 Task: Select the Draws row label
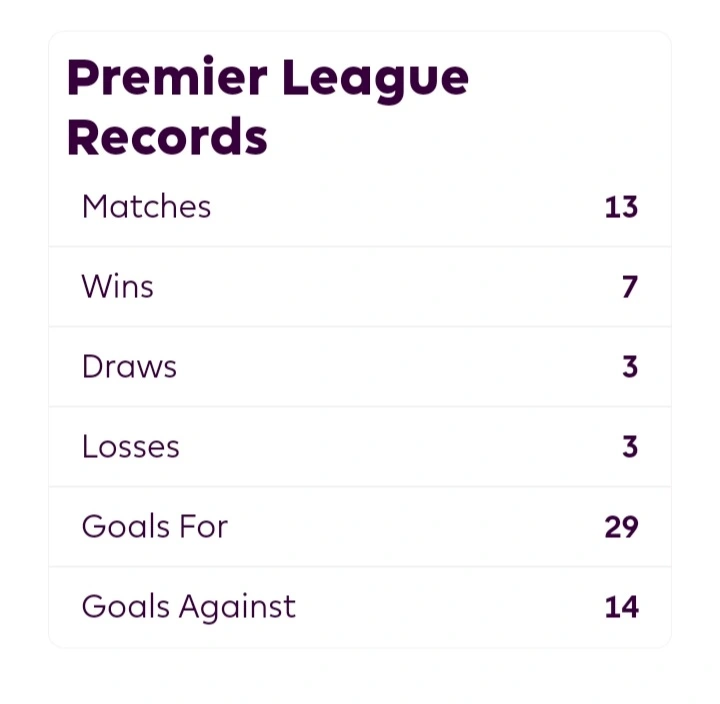pos(129,366)
